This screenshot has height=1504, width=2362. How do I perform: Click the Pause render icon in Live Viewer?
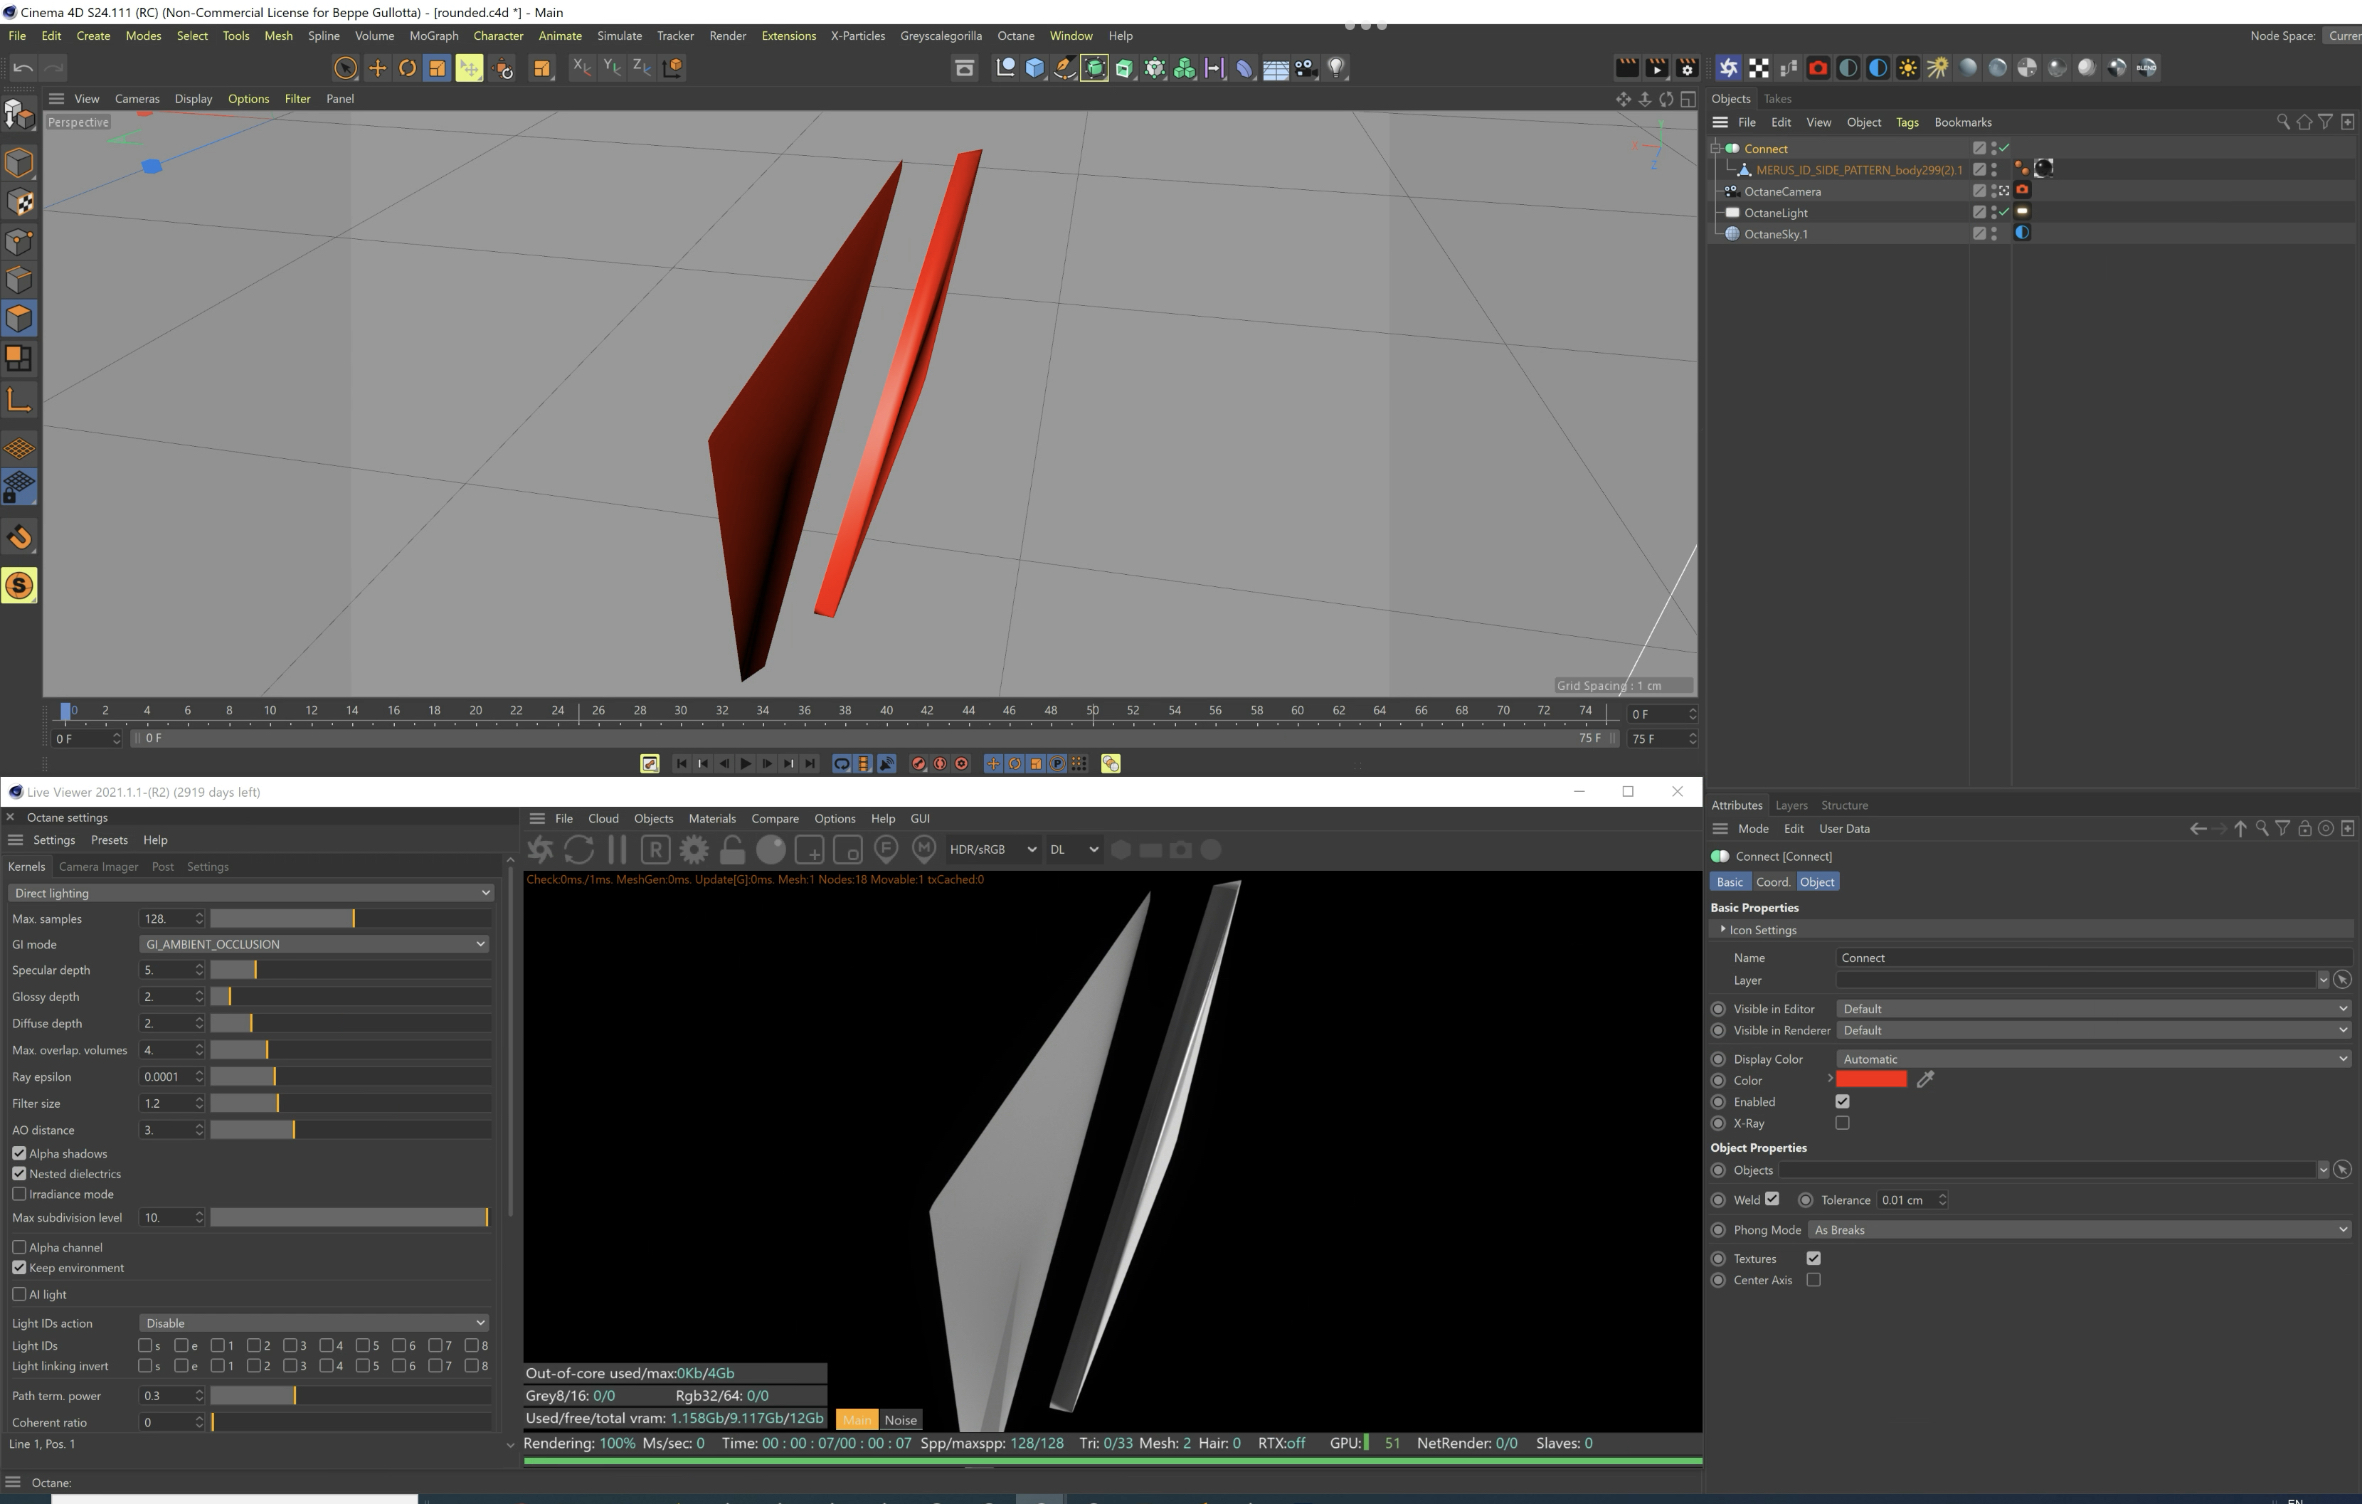[x=617, y=850]
